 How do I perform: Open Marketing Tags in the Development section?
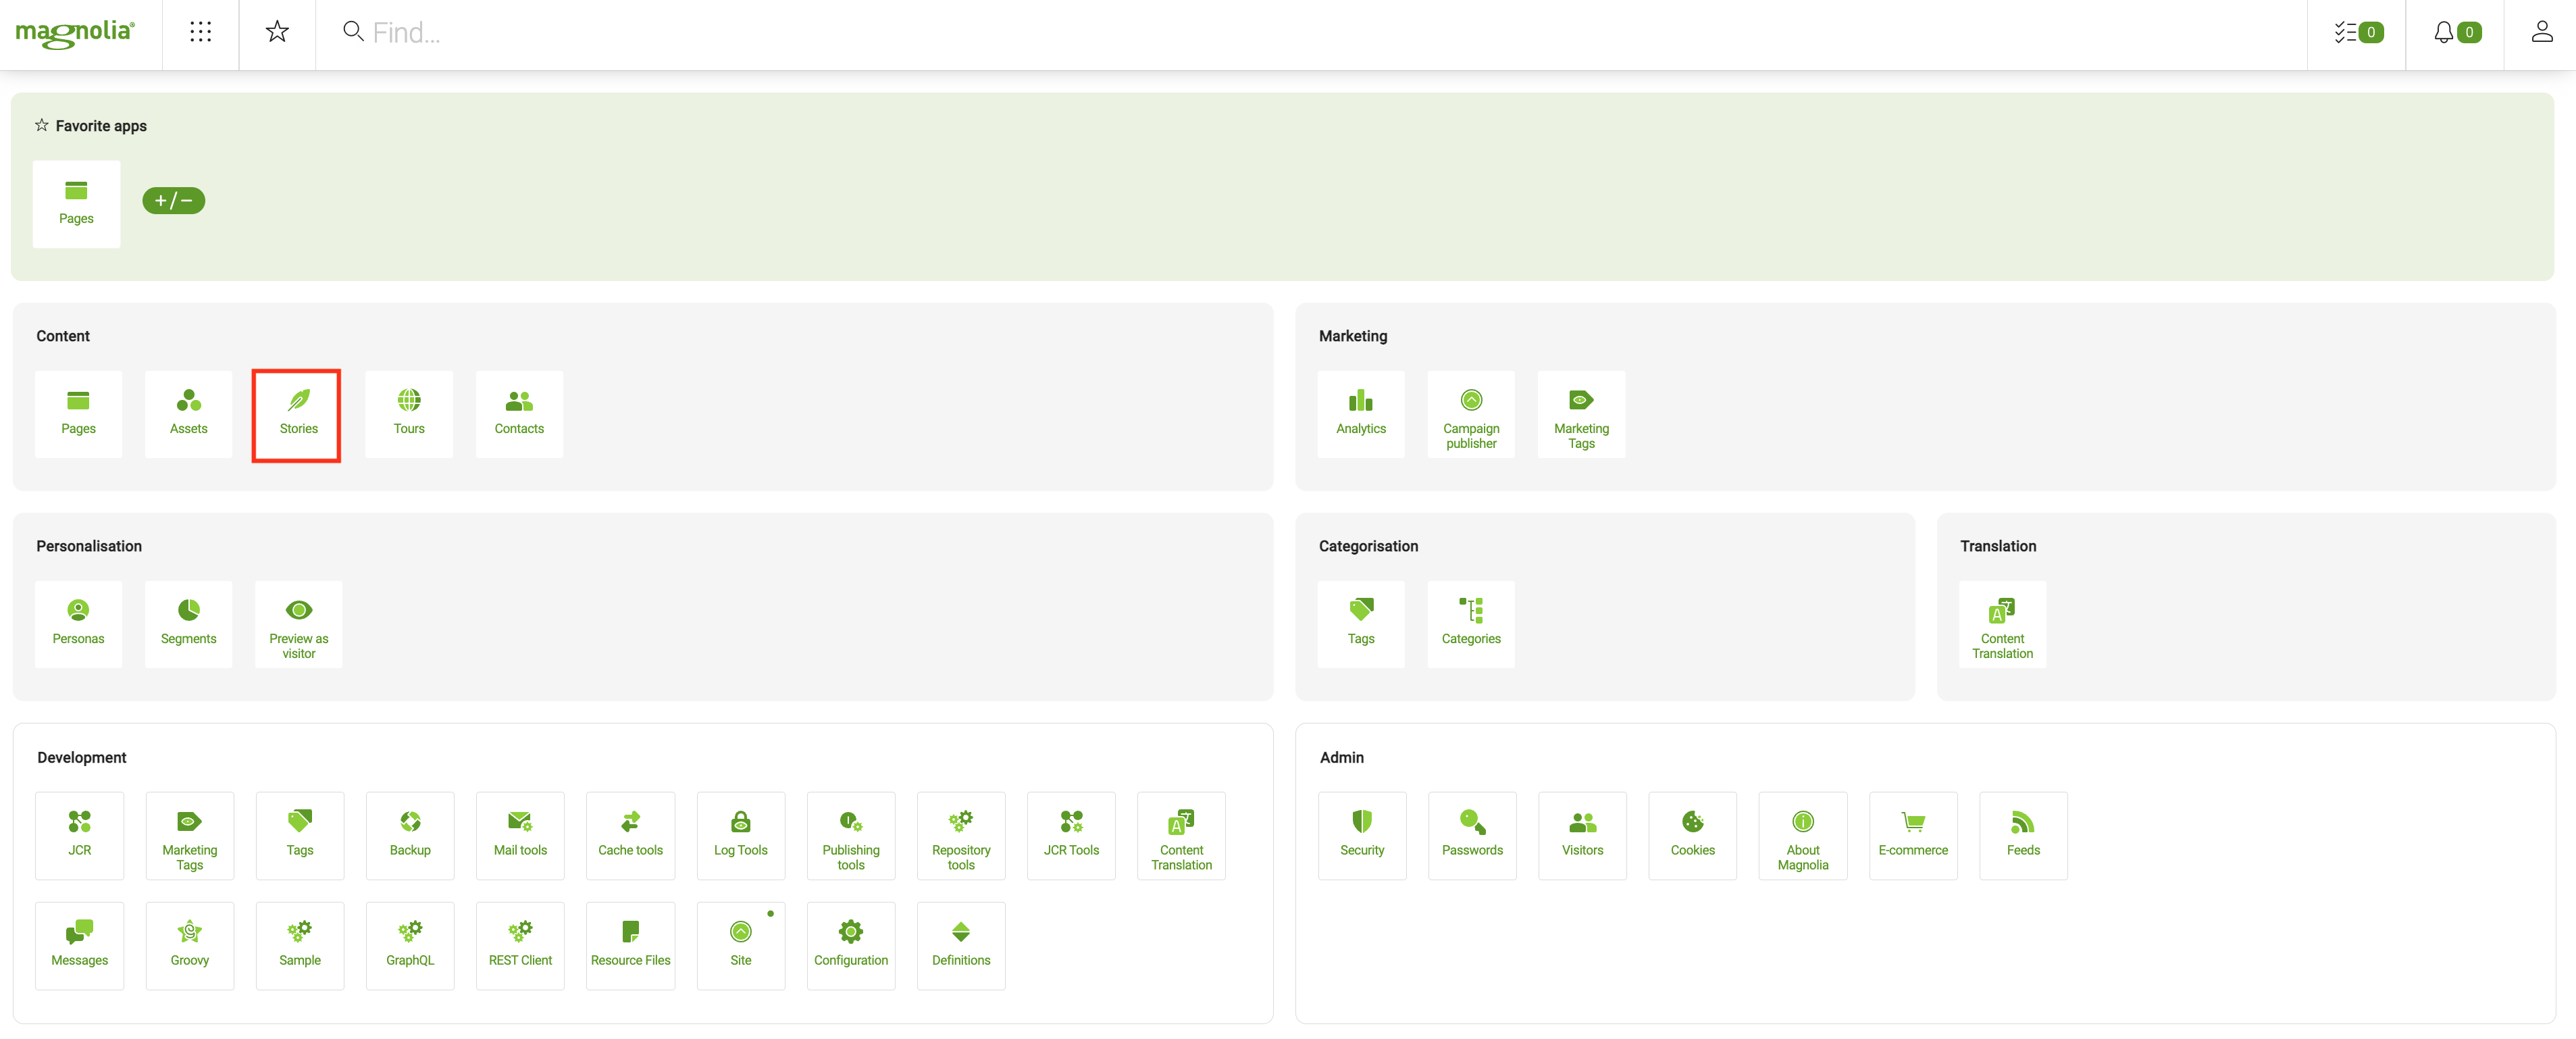coord(190,836)
